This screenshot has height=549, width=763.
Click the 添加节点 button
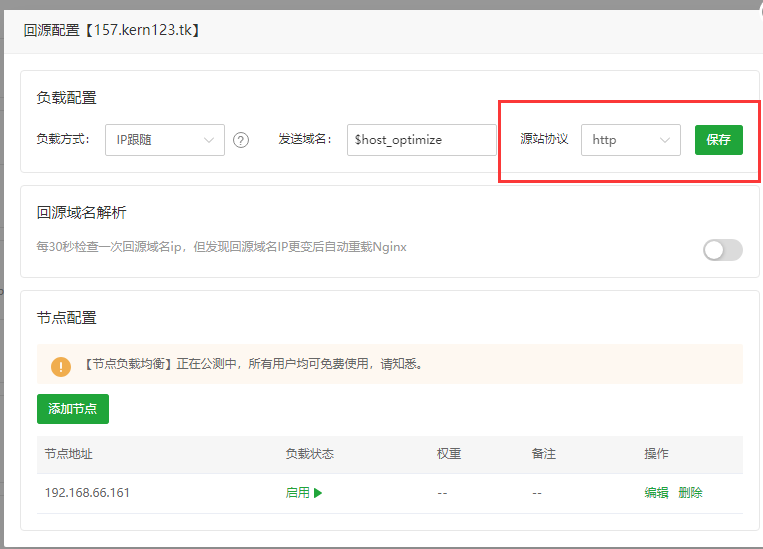coord(73,409)
